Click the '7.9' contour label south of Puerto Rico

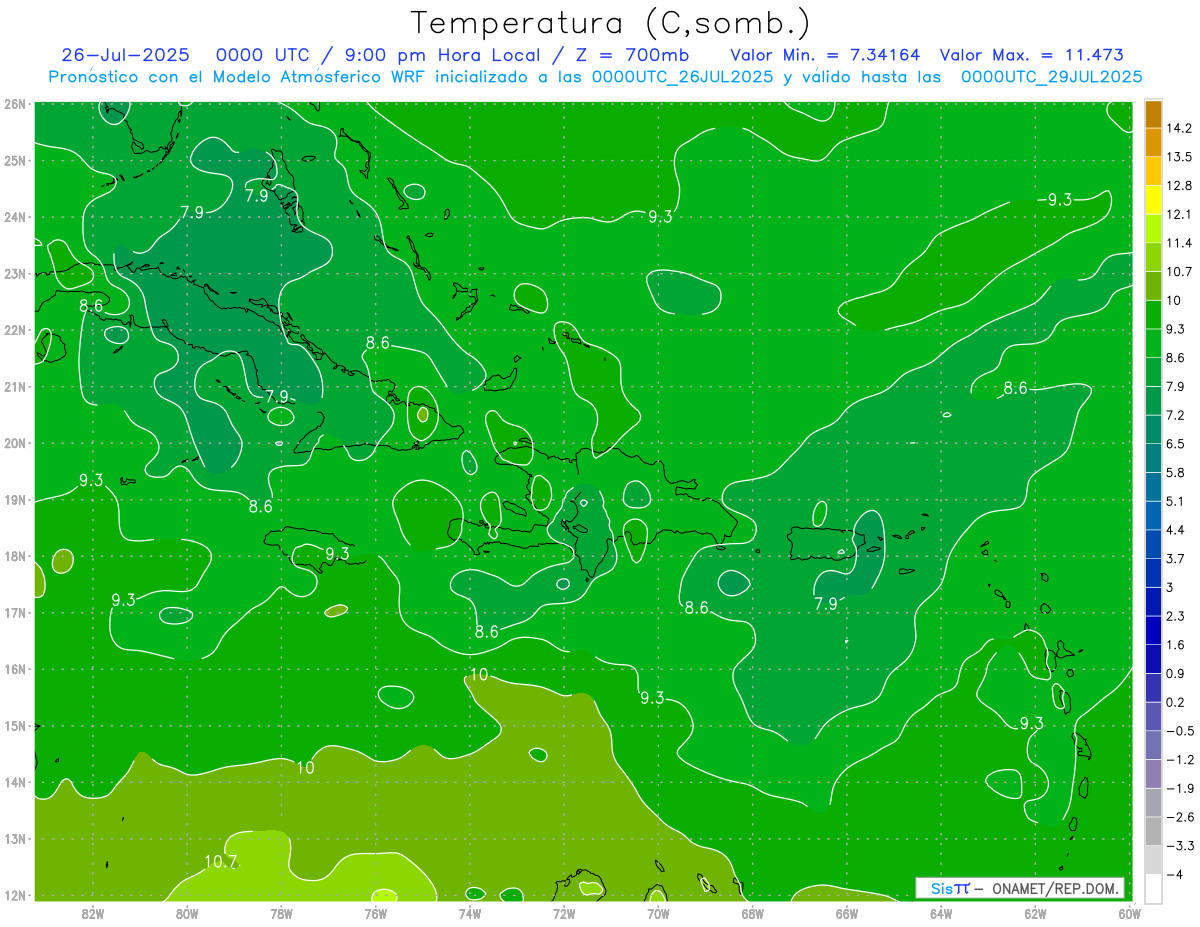[826, 604]
